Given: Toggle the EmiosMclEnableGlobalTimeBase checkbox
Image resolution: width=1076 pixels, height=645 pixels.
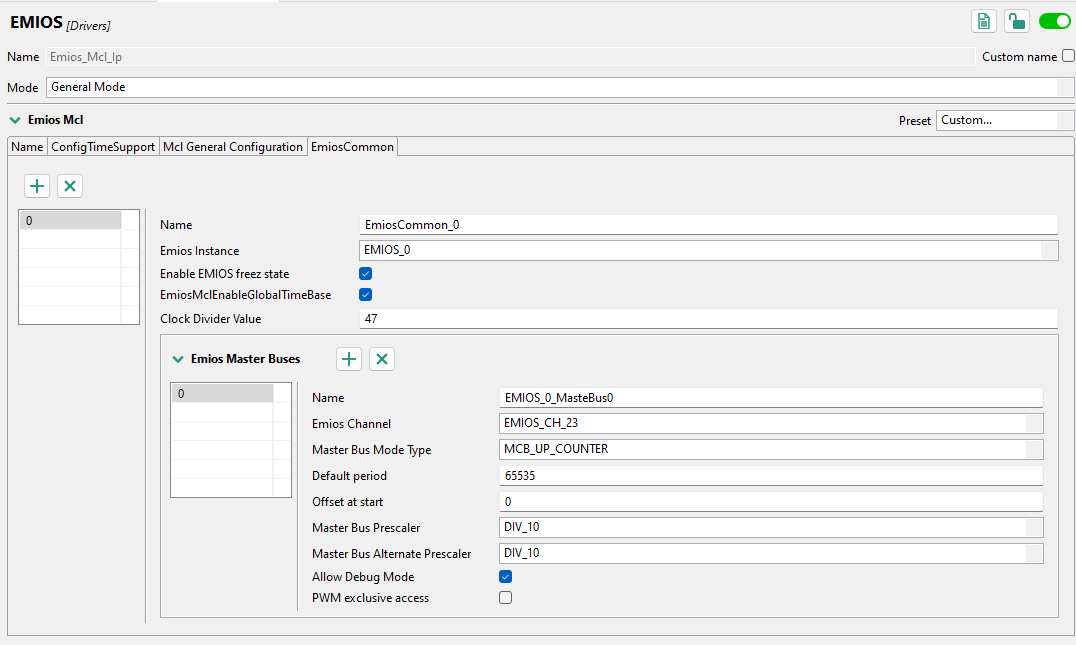Looking at the screenshot, I should click(x=366, y=294).
